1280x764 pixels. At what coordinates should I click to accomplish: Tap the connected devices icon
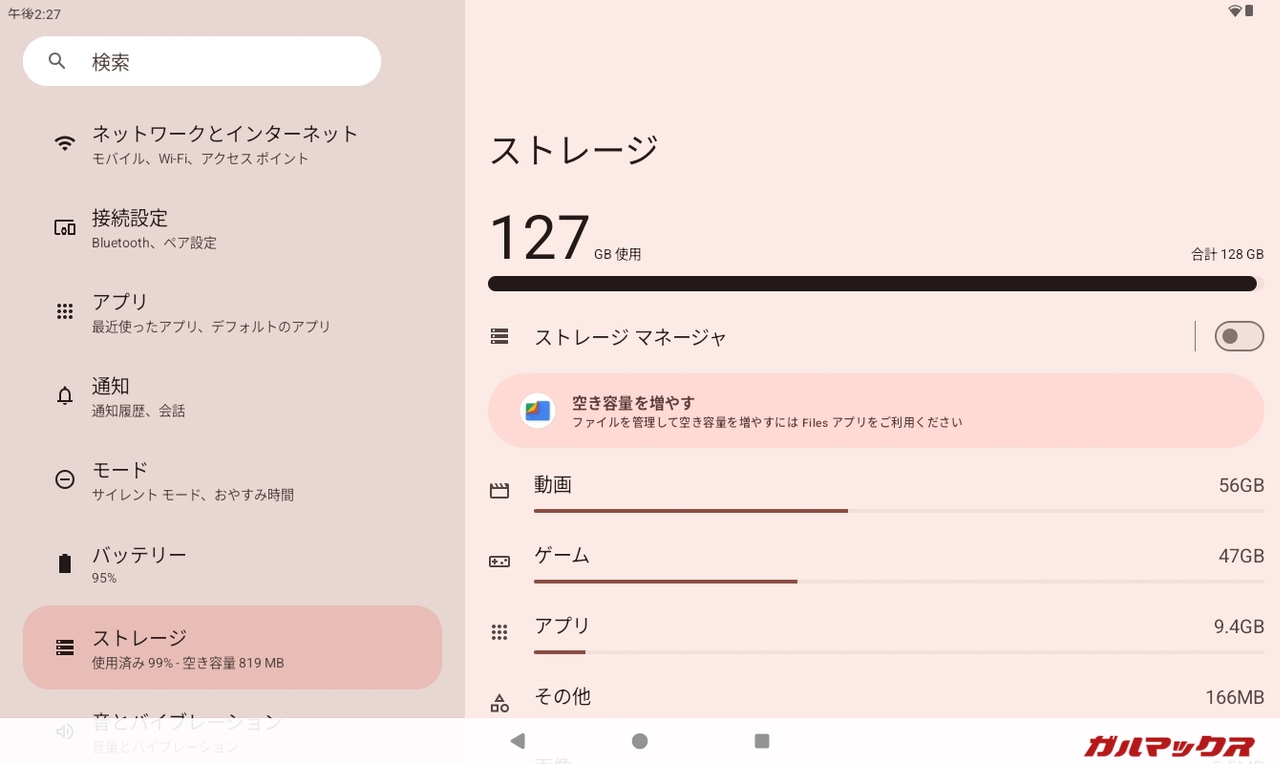tap(65, 228)
